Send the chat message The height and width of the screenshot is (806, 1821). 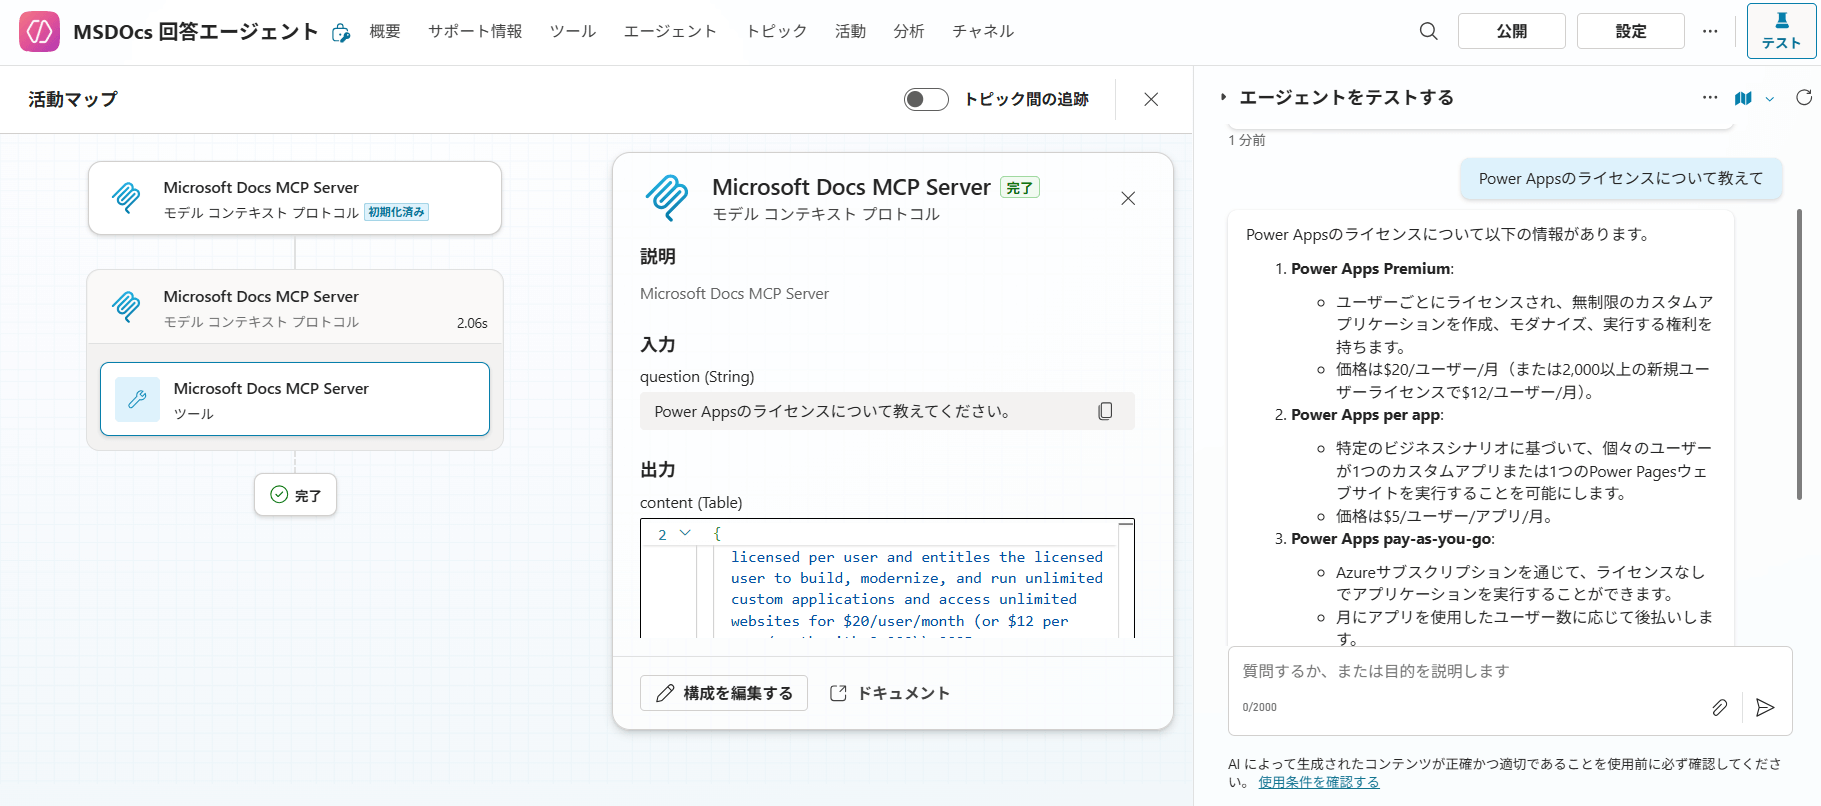click(1765, 707)
